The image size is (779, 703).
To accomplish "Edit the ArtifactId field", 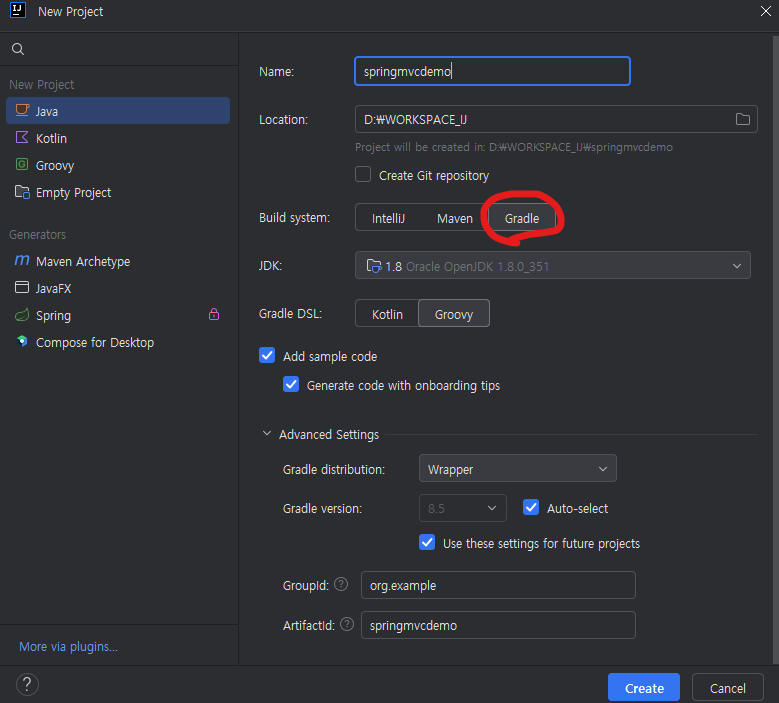I will 498,625.
